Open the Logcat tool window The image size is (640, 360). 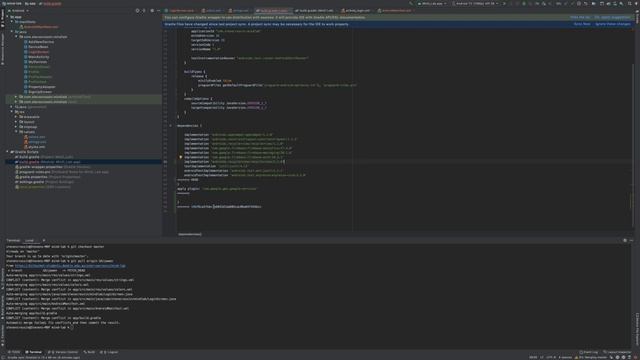pyautogui.click(x=109, y=352)
